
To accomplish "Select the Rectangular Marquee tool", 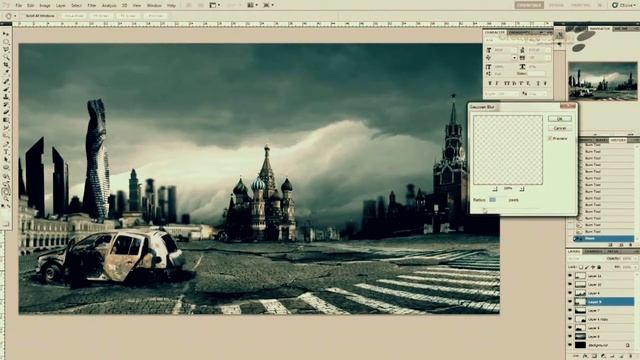I will click(5, 42).
